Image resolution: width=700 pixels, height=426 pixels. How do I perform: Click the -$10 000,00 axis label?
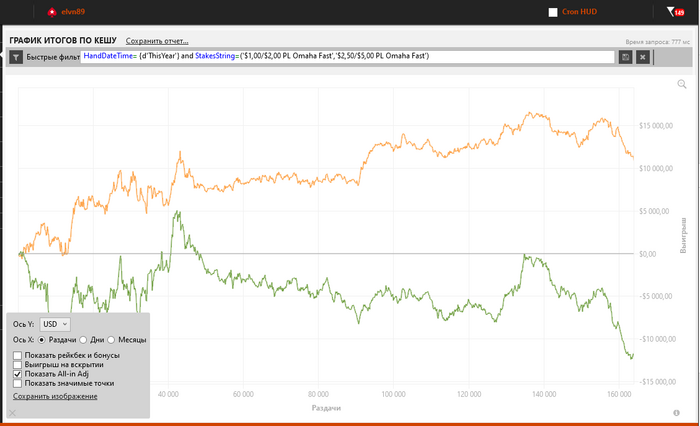(656, 339)
